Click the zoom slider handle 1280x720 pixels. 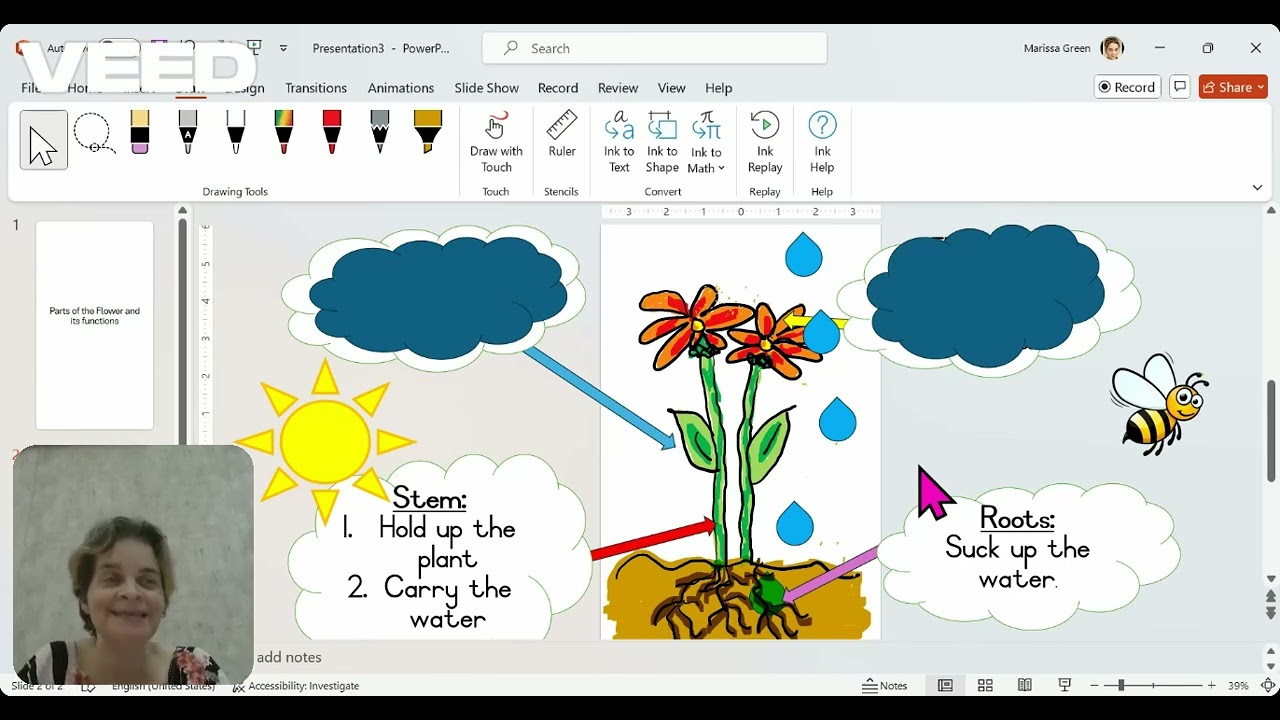(x=1121, y=686)
